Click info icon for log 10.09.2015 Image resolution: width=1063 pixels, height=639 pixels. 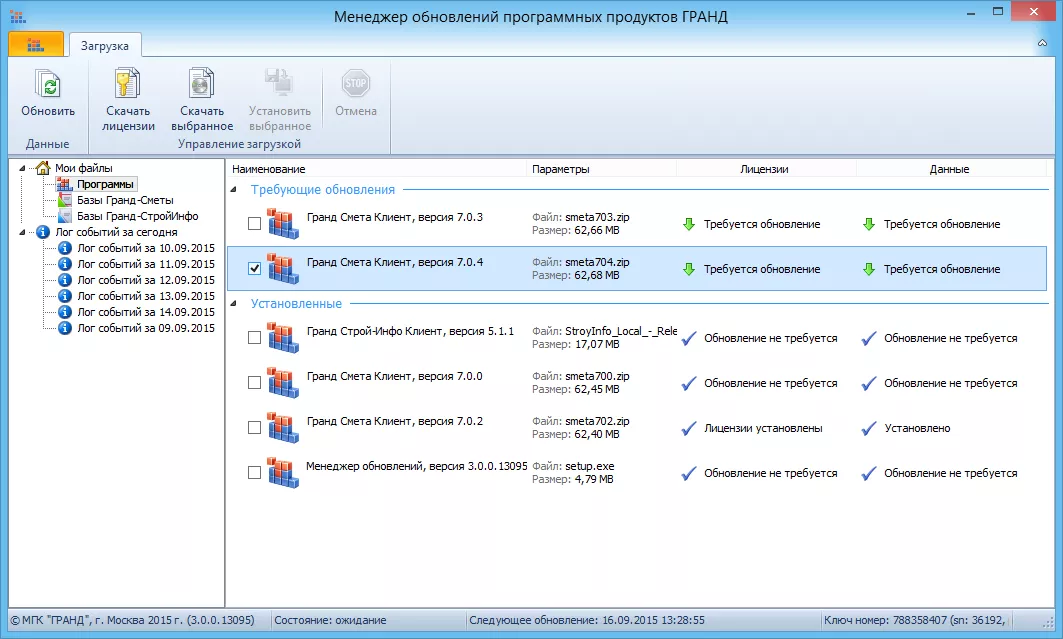coord(64,248)
